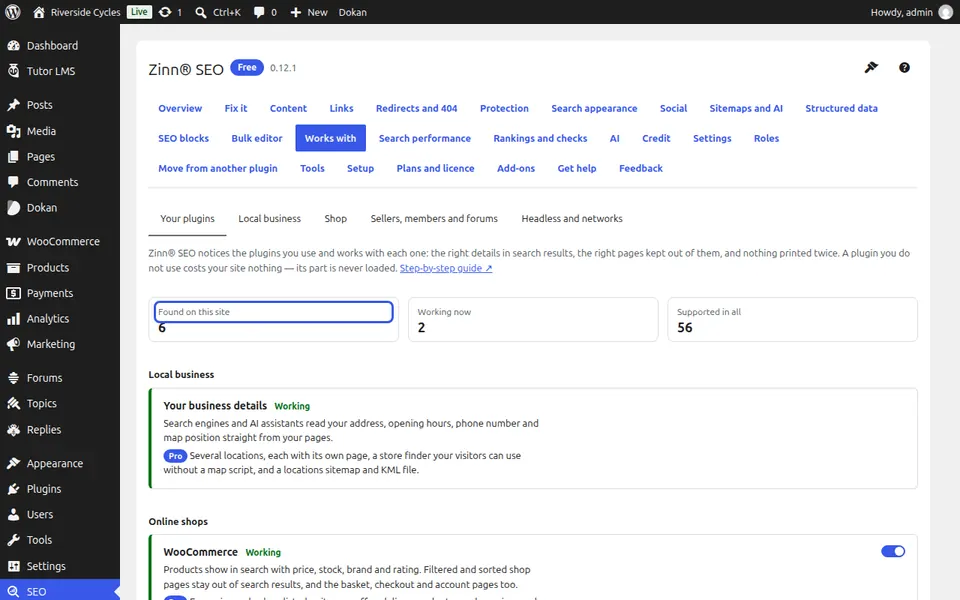Click the Forums sidebar icon
Screen dimensions: 960x600
[13, 378]
